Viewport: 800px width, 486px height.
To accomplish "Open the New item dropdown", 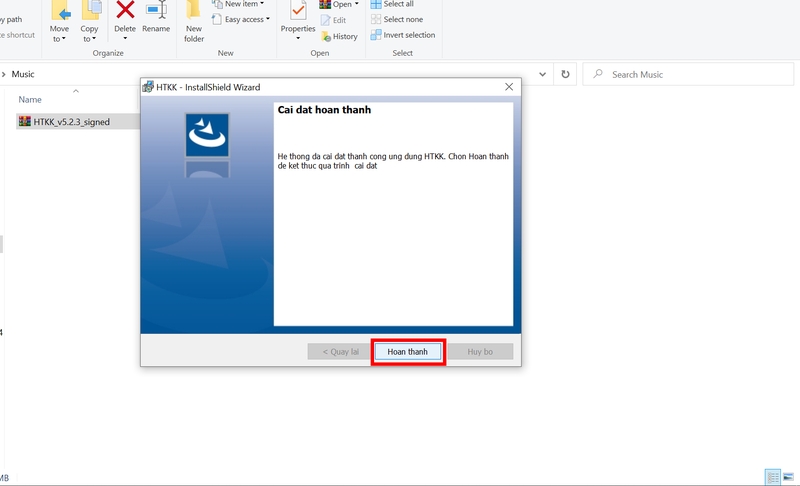I will (x=238, y=4).
